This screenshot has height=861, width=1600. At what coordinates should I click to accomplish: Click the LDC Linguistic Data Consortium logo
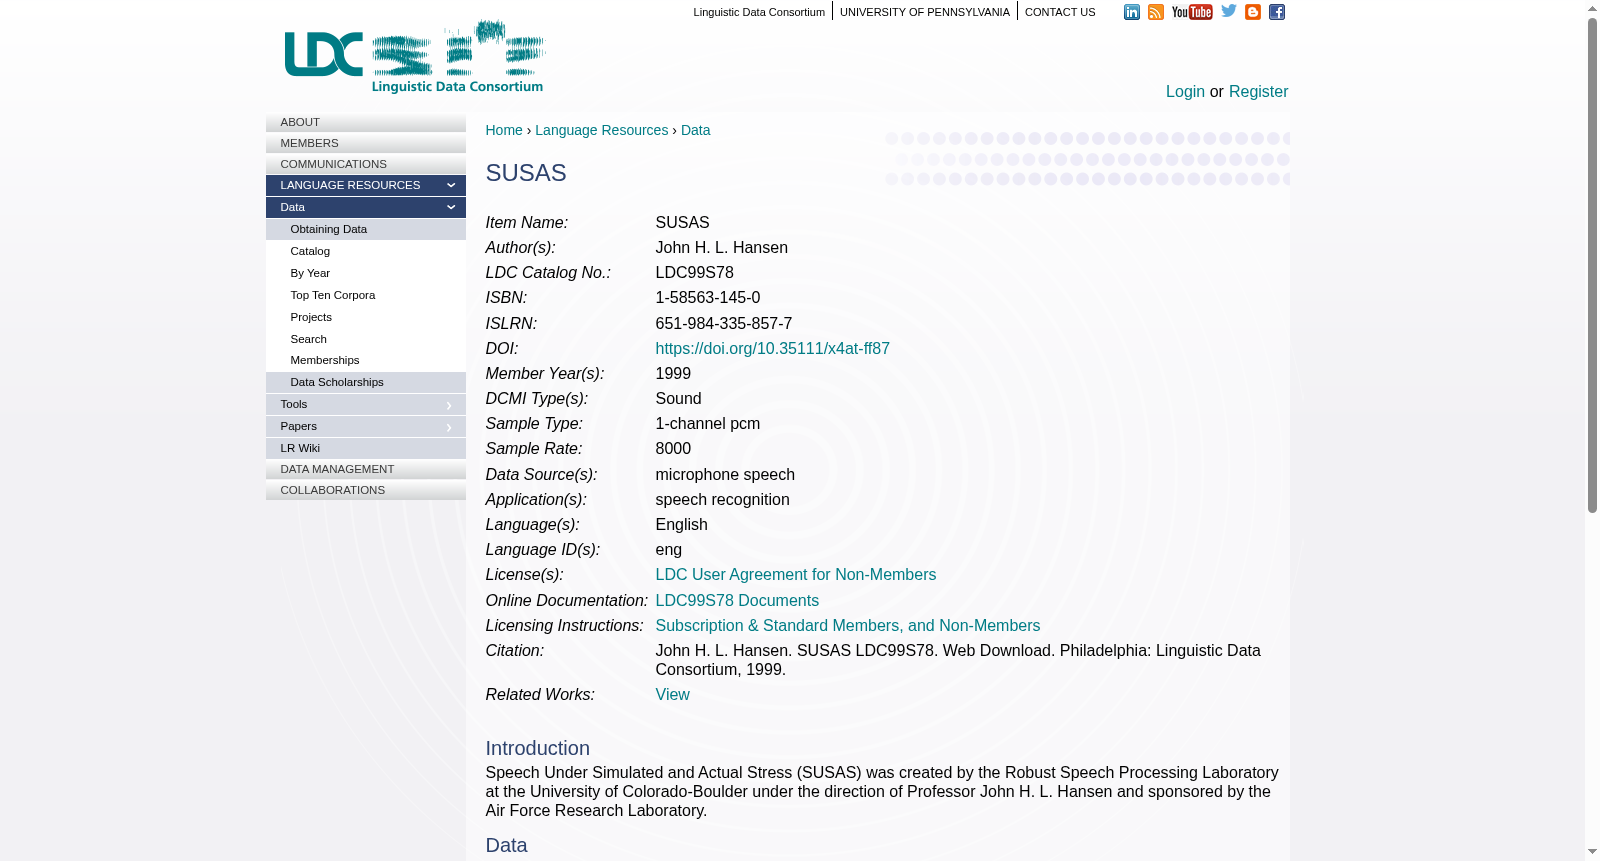(415, 57)
